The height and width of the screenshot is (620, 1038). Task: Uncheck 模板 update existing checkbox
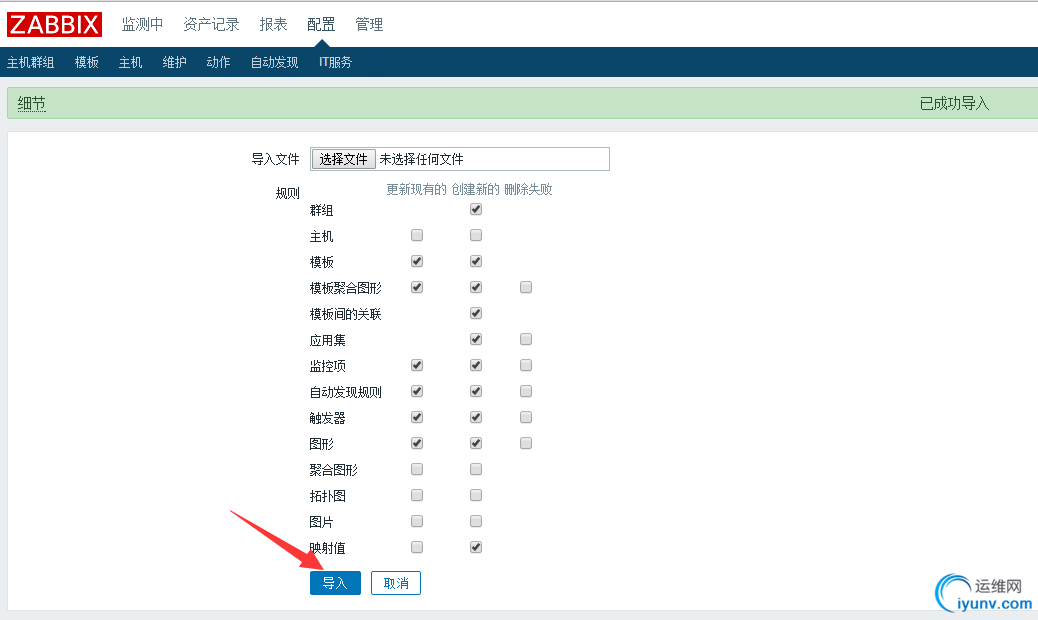click(x=417, y=261)
